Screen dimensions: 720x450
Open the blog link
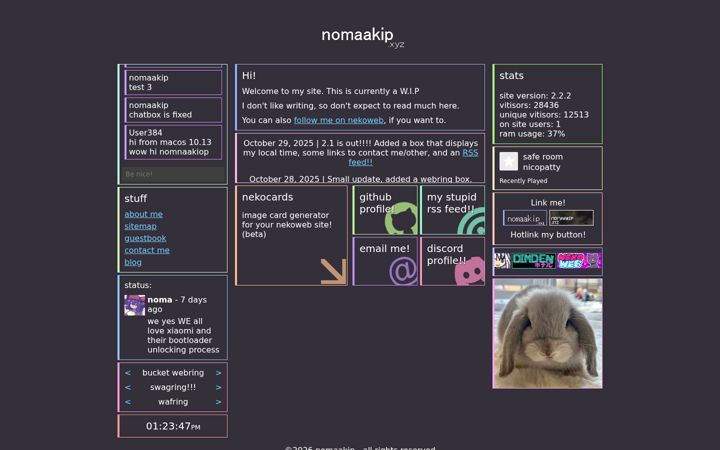[133, 262]
